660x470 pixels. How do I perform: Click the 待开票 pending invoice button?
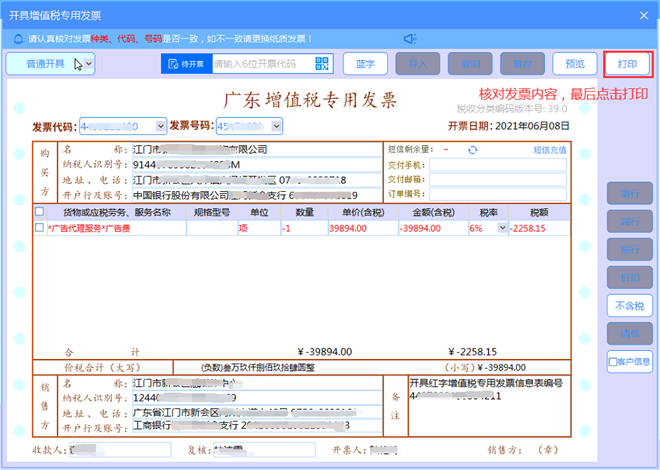186,64
